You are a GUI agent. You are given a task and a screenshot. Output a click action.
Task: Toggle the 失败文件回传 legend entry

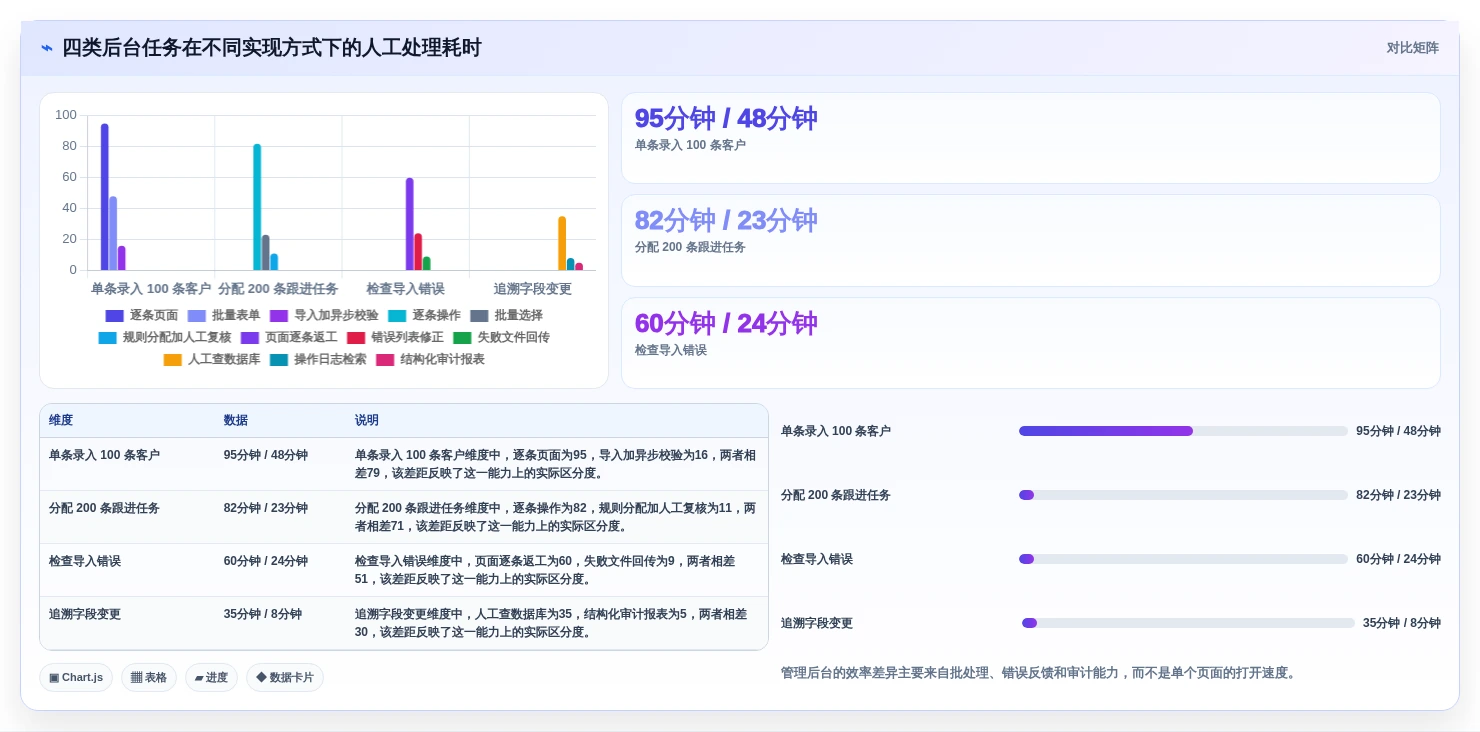pos(501,337)
